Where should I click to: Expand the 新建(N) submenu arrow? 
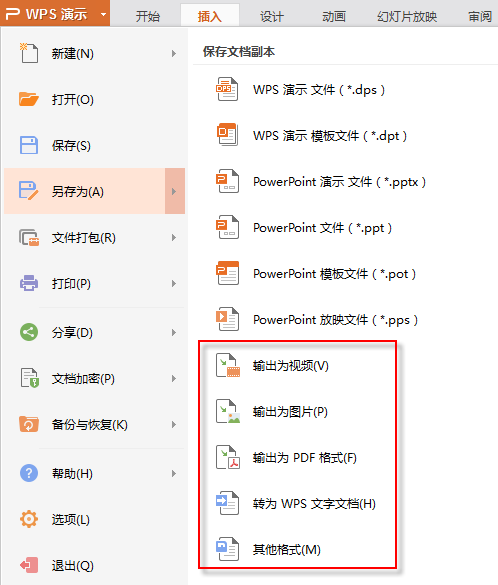tap(174, 54)
